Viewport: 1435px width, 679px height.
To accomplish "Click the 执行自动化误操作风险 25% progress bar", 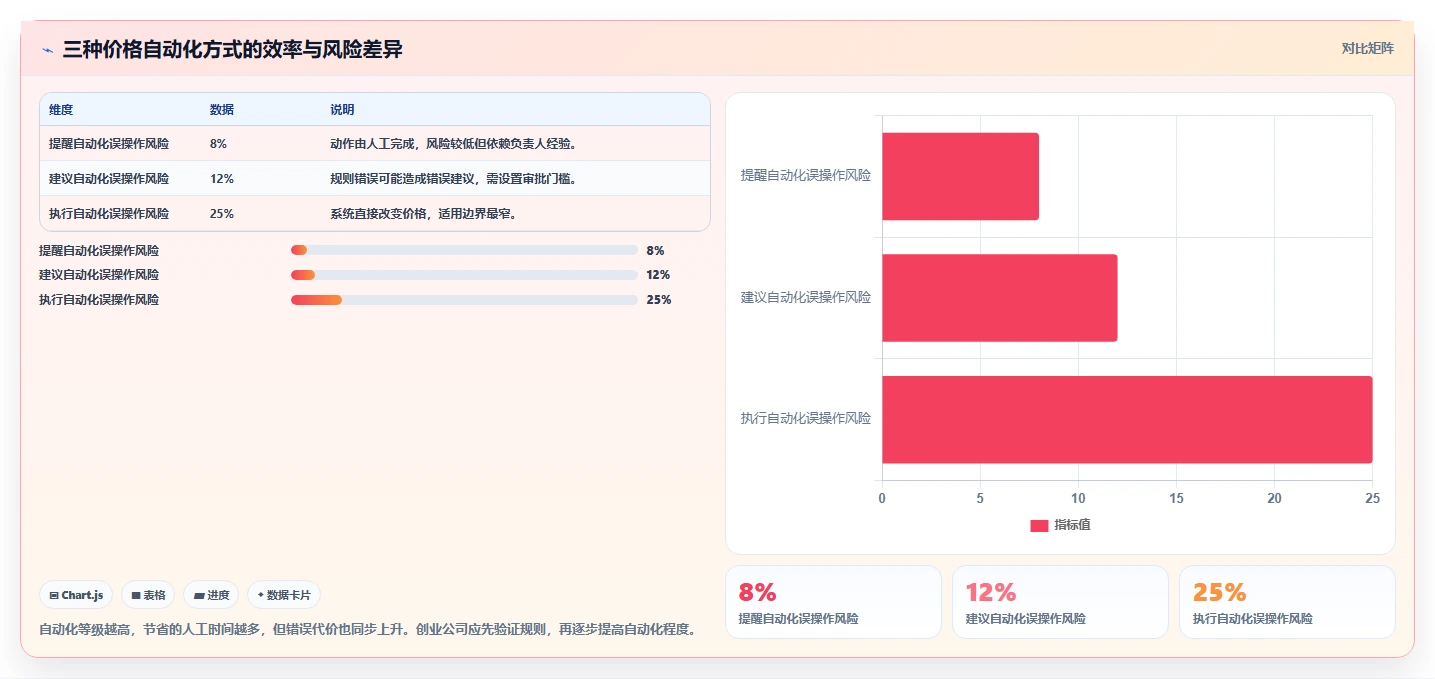I will [x=464, y=299].
